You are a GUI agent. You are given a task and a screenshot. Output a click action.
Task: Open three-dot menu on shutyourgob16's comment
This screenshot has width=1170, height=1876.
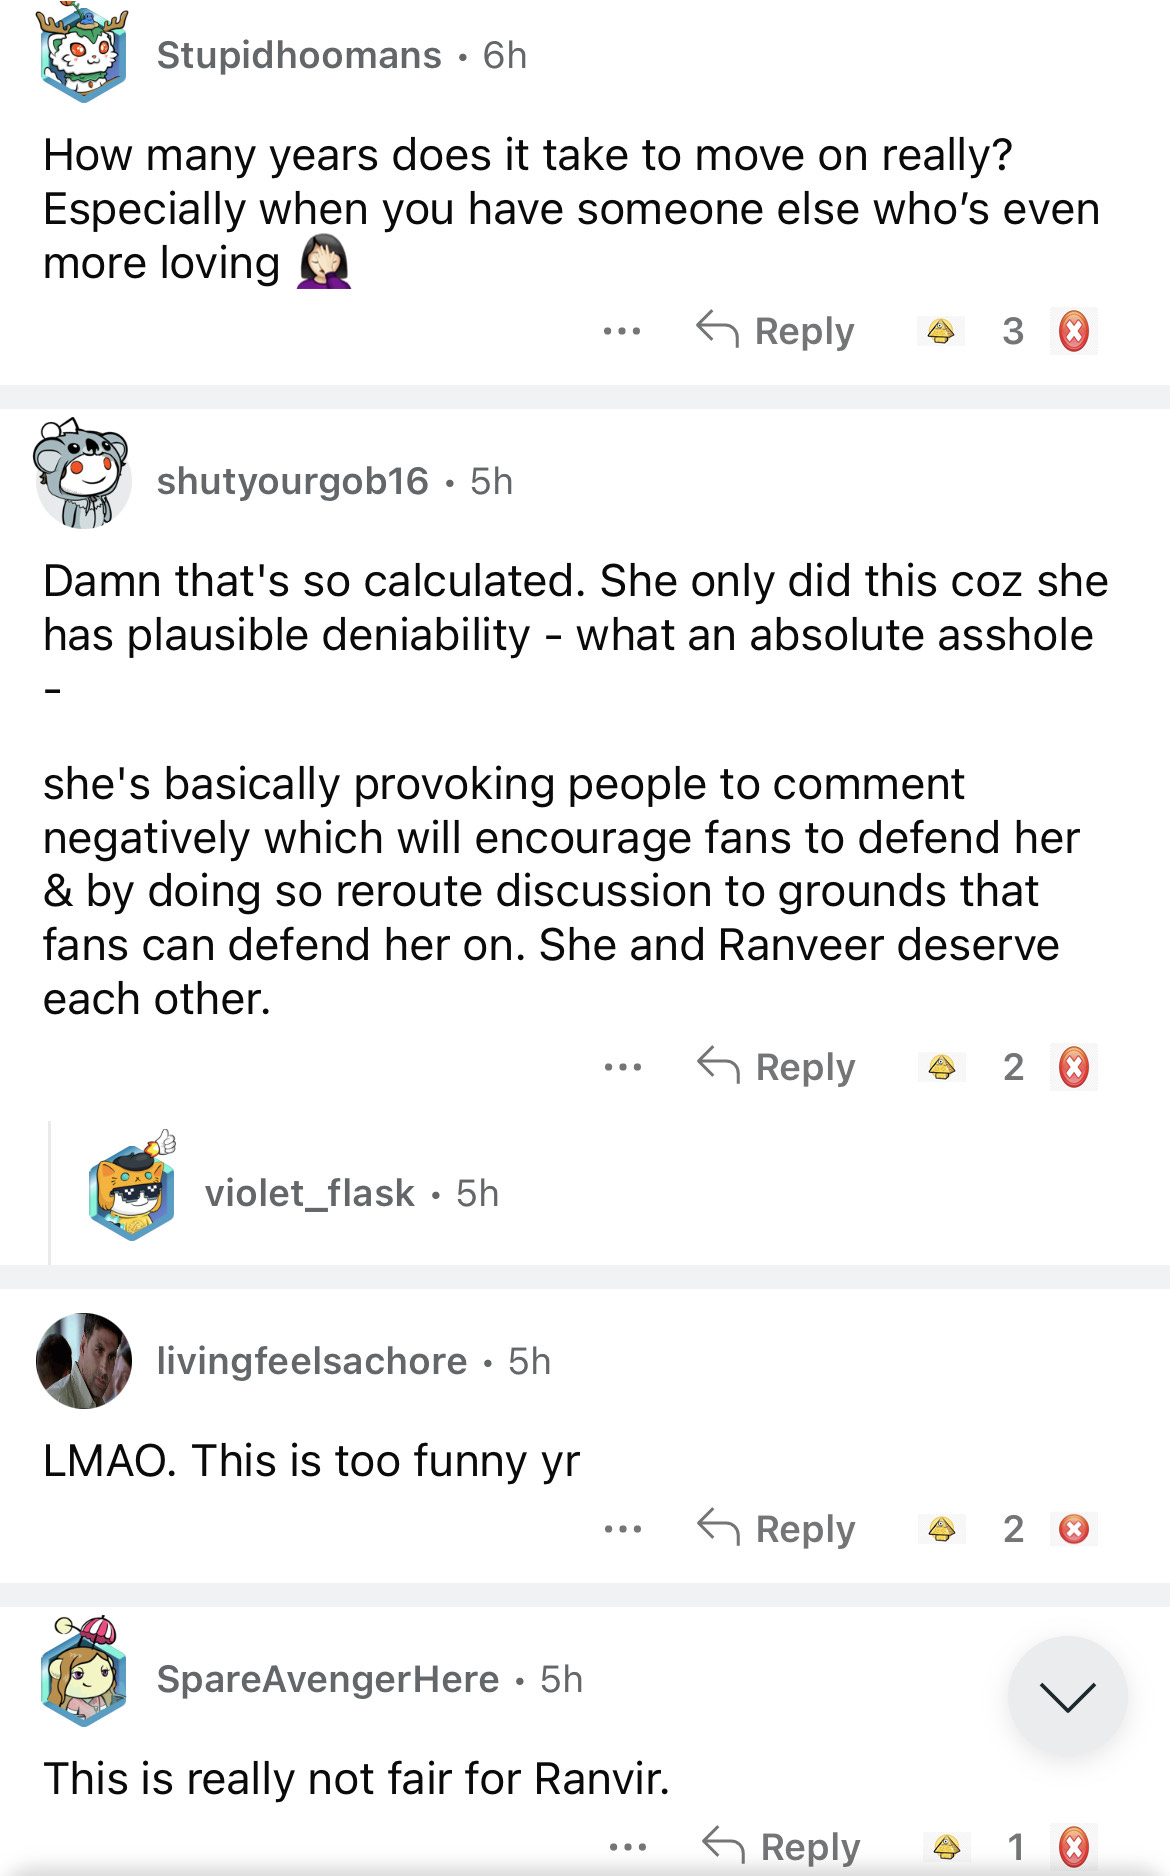coord(623,1067)
